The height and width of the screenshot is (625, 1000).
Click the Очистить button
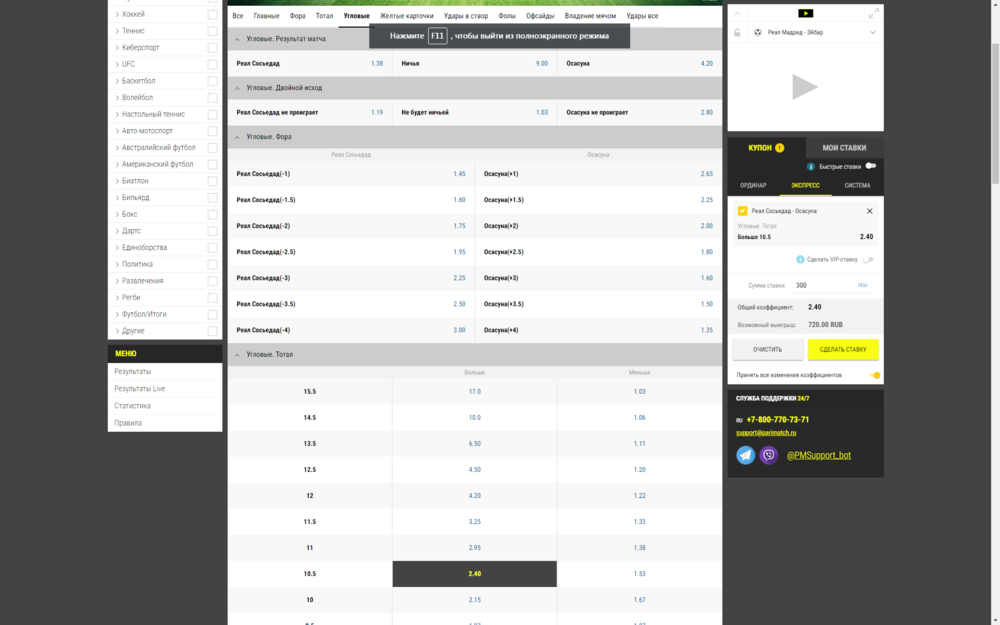click(767, 349)
